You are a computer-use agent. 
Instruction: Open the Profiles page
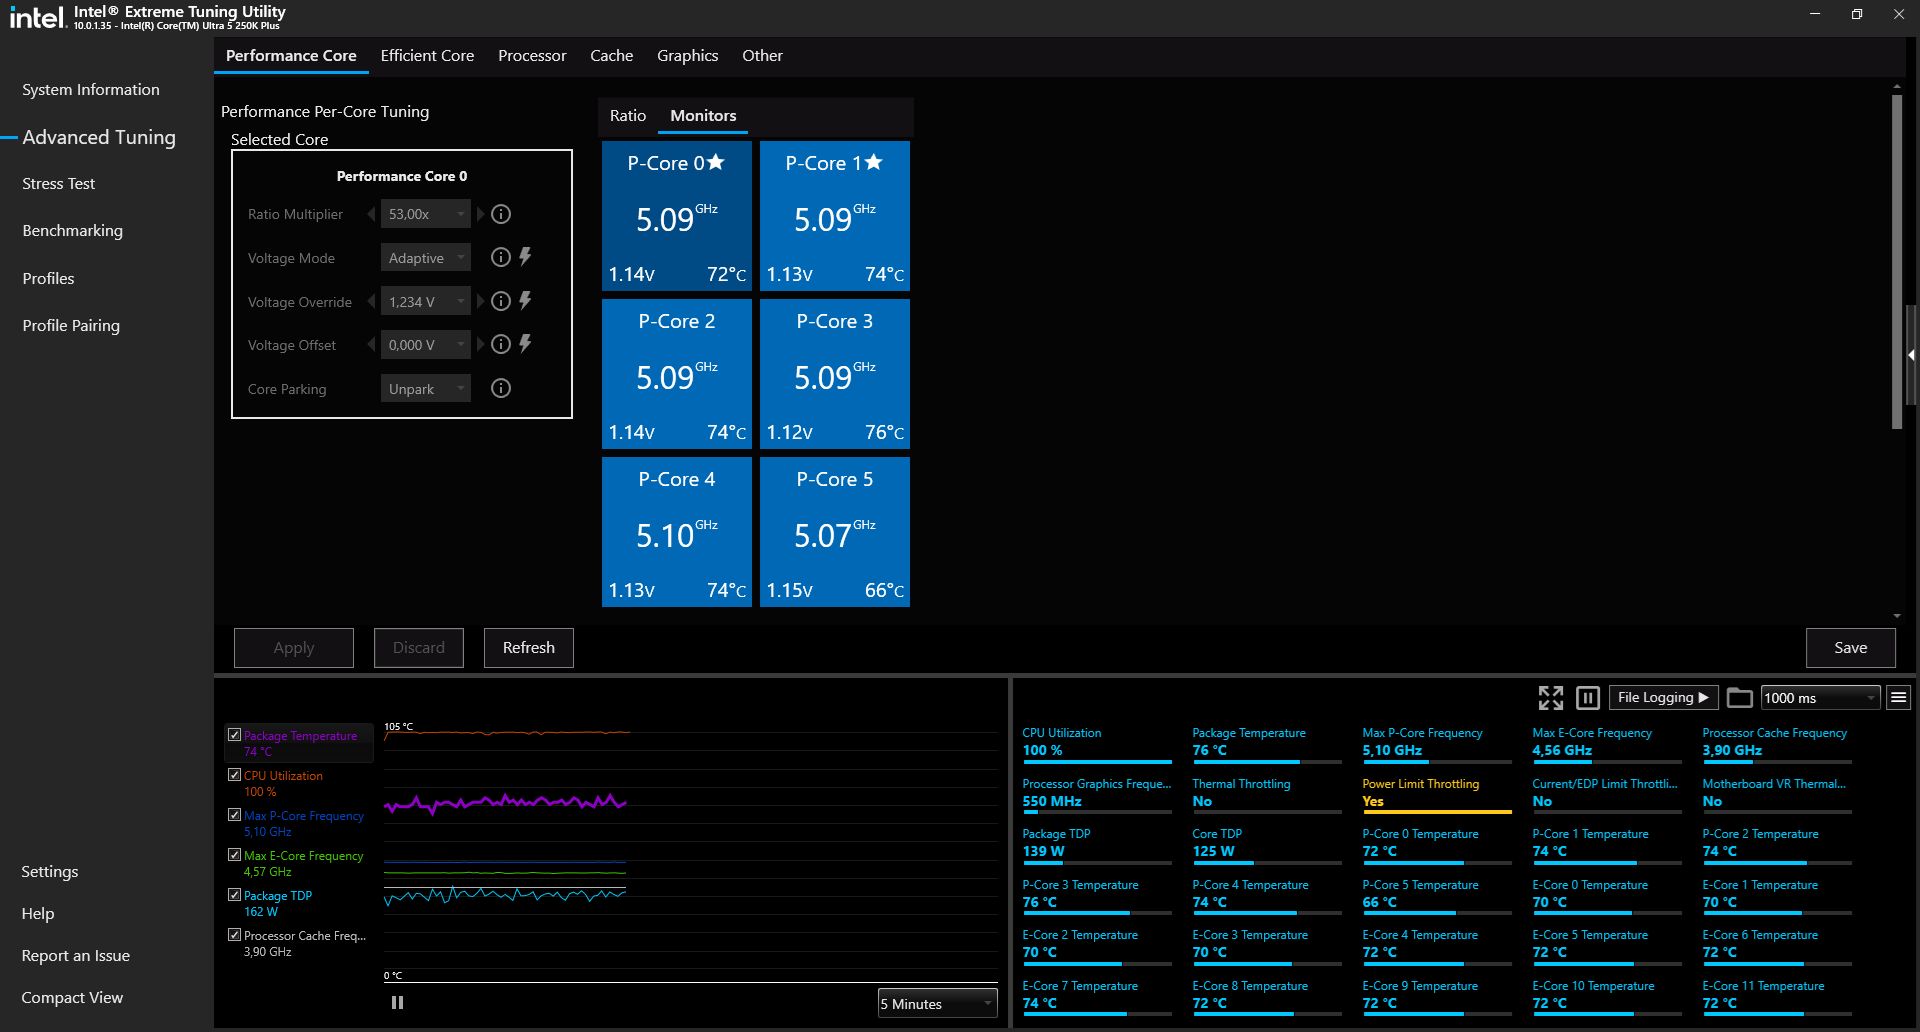pos(48,278)
